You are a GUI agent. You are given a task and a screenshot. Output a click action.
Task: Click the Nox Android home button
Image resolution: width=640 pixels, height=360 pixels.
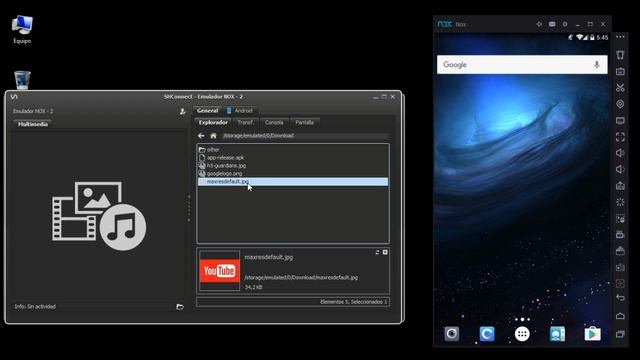tap(620, 316)
